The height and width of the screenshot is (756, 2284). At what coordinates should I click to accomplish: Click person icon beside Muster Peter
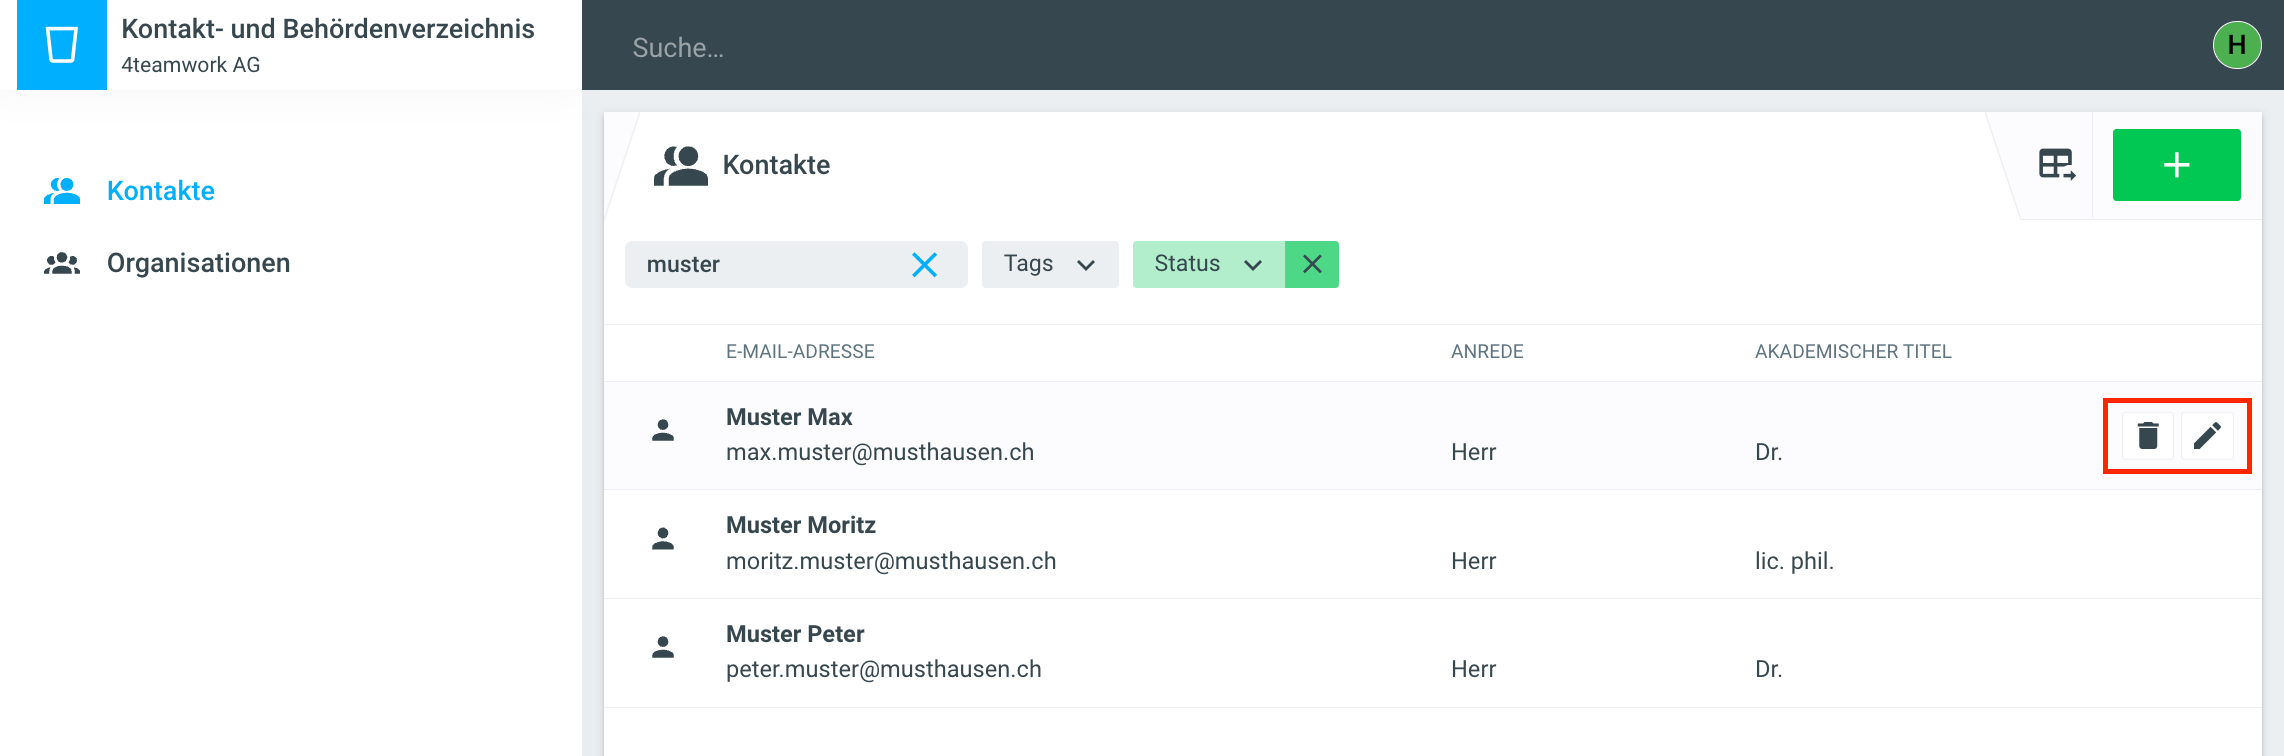click(x=663, y=648)
